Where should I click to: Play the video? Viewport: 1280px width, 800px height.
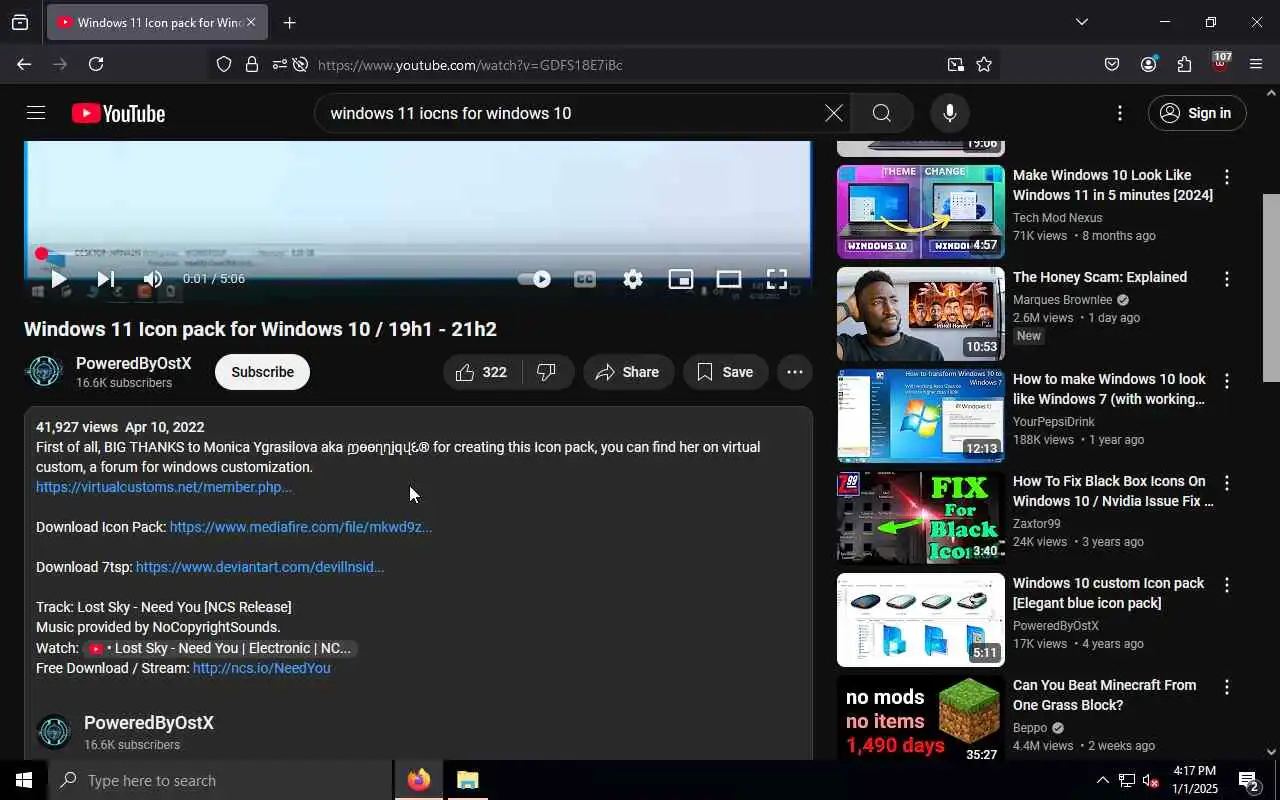pyautogui.click(x=58, y=279)
